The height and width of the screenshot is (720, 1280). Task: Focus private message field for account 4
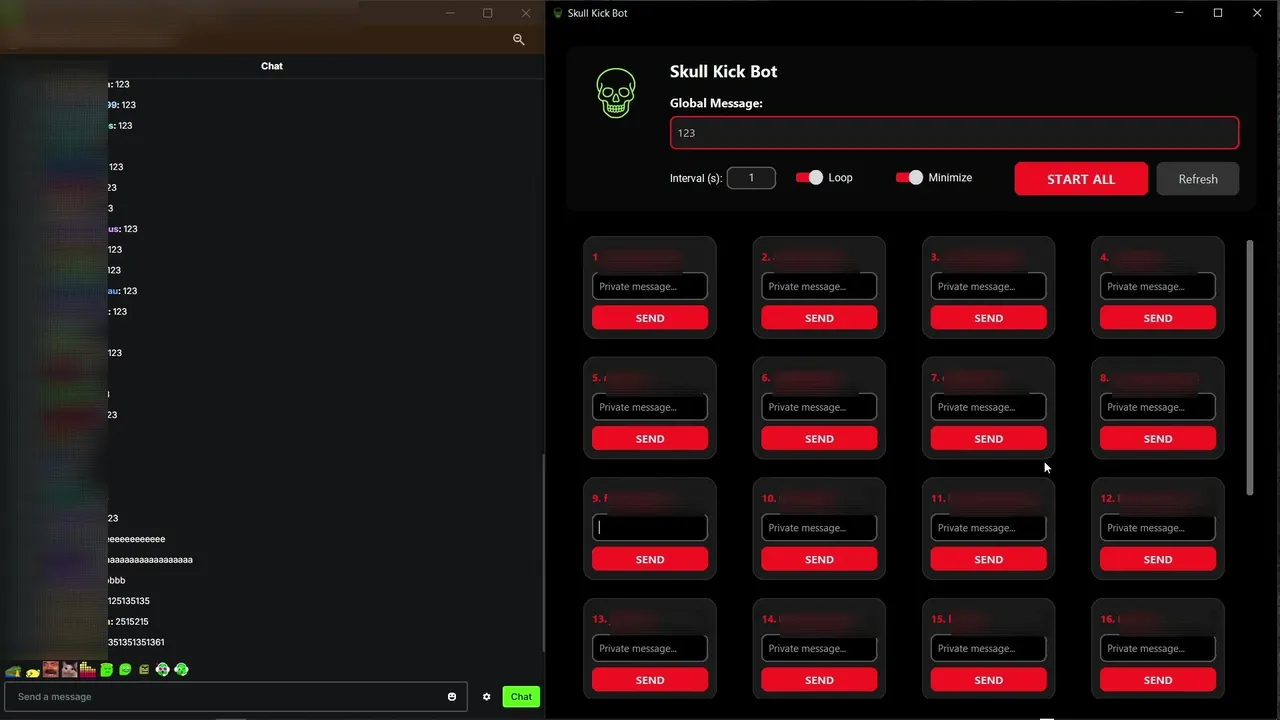point(1158,286)
